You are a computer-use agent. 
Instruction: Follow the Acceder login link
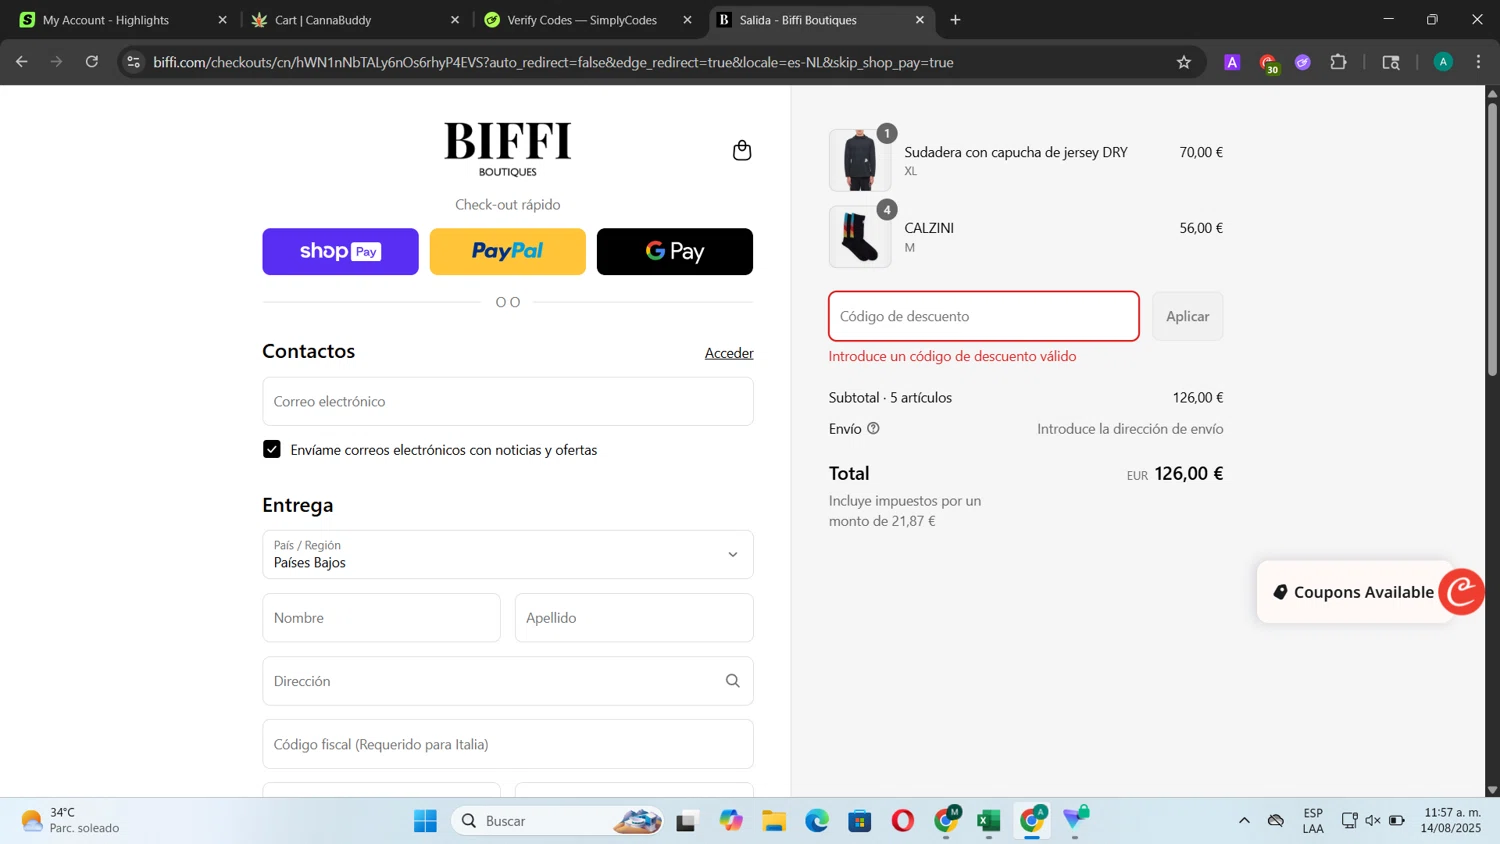point(729,353)
